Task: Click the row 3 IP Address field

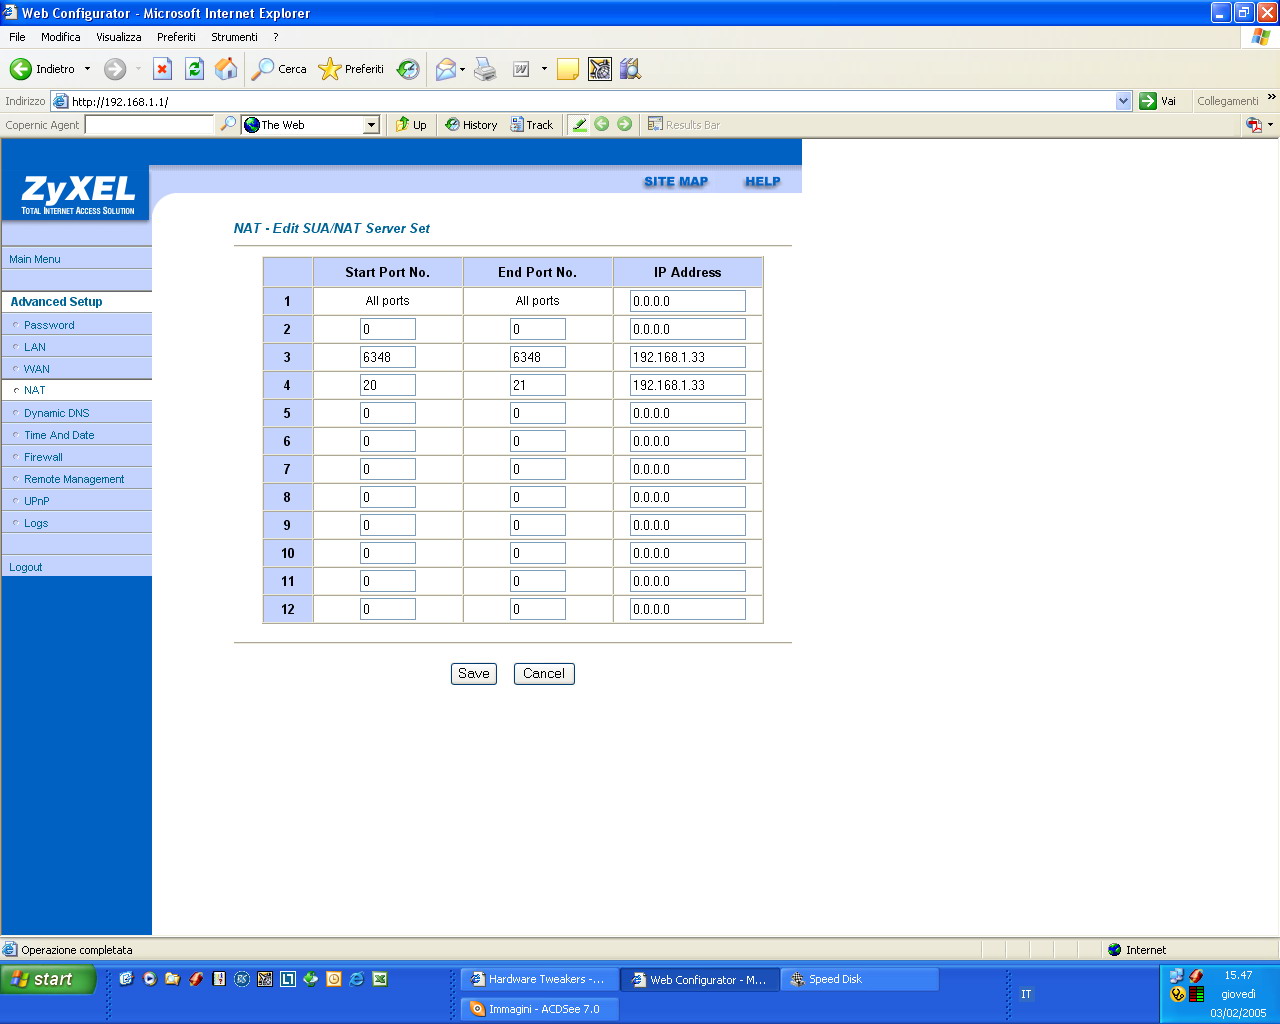Action: 688,357
